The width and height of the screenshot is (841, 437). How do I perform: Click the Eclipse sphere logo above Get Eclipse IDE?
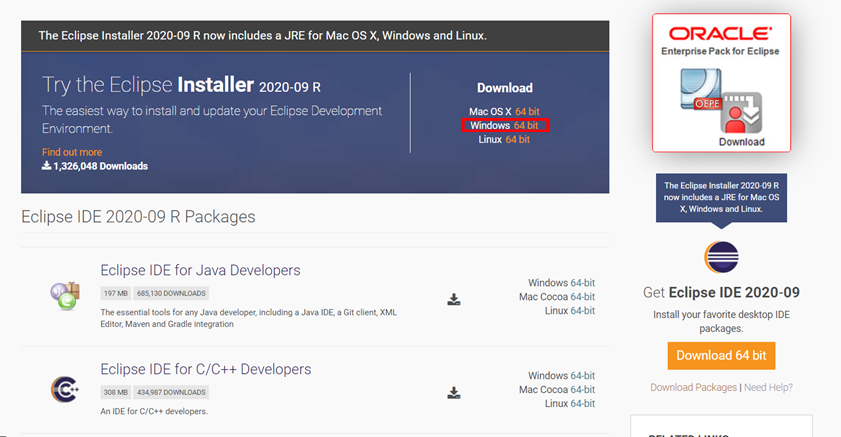click(x=721, y=257)
